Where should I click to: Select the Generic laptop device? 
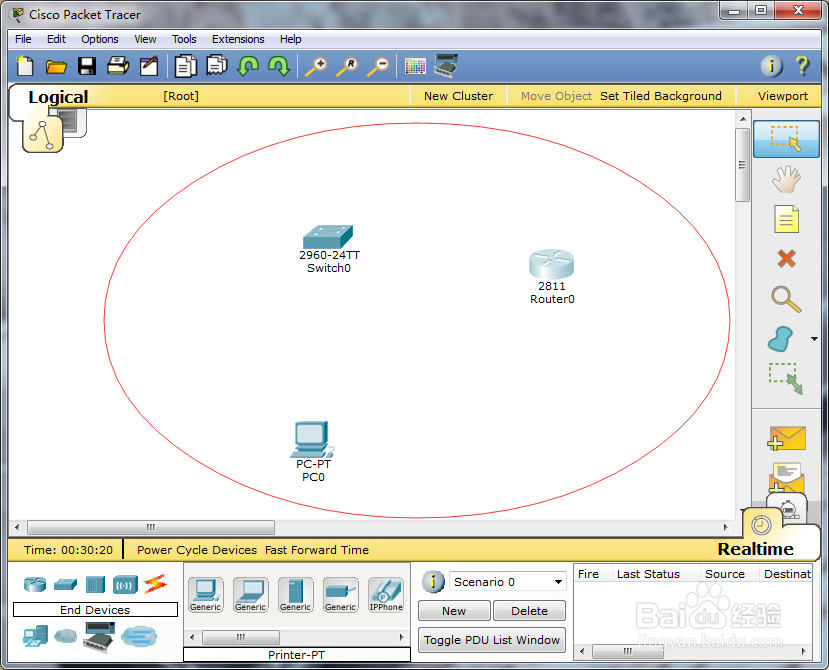click(x=251, y=595)
